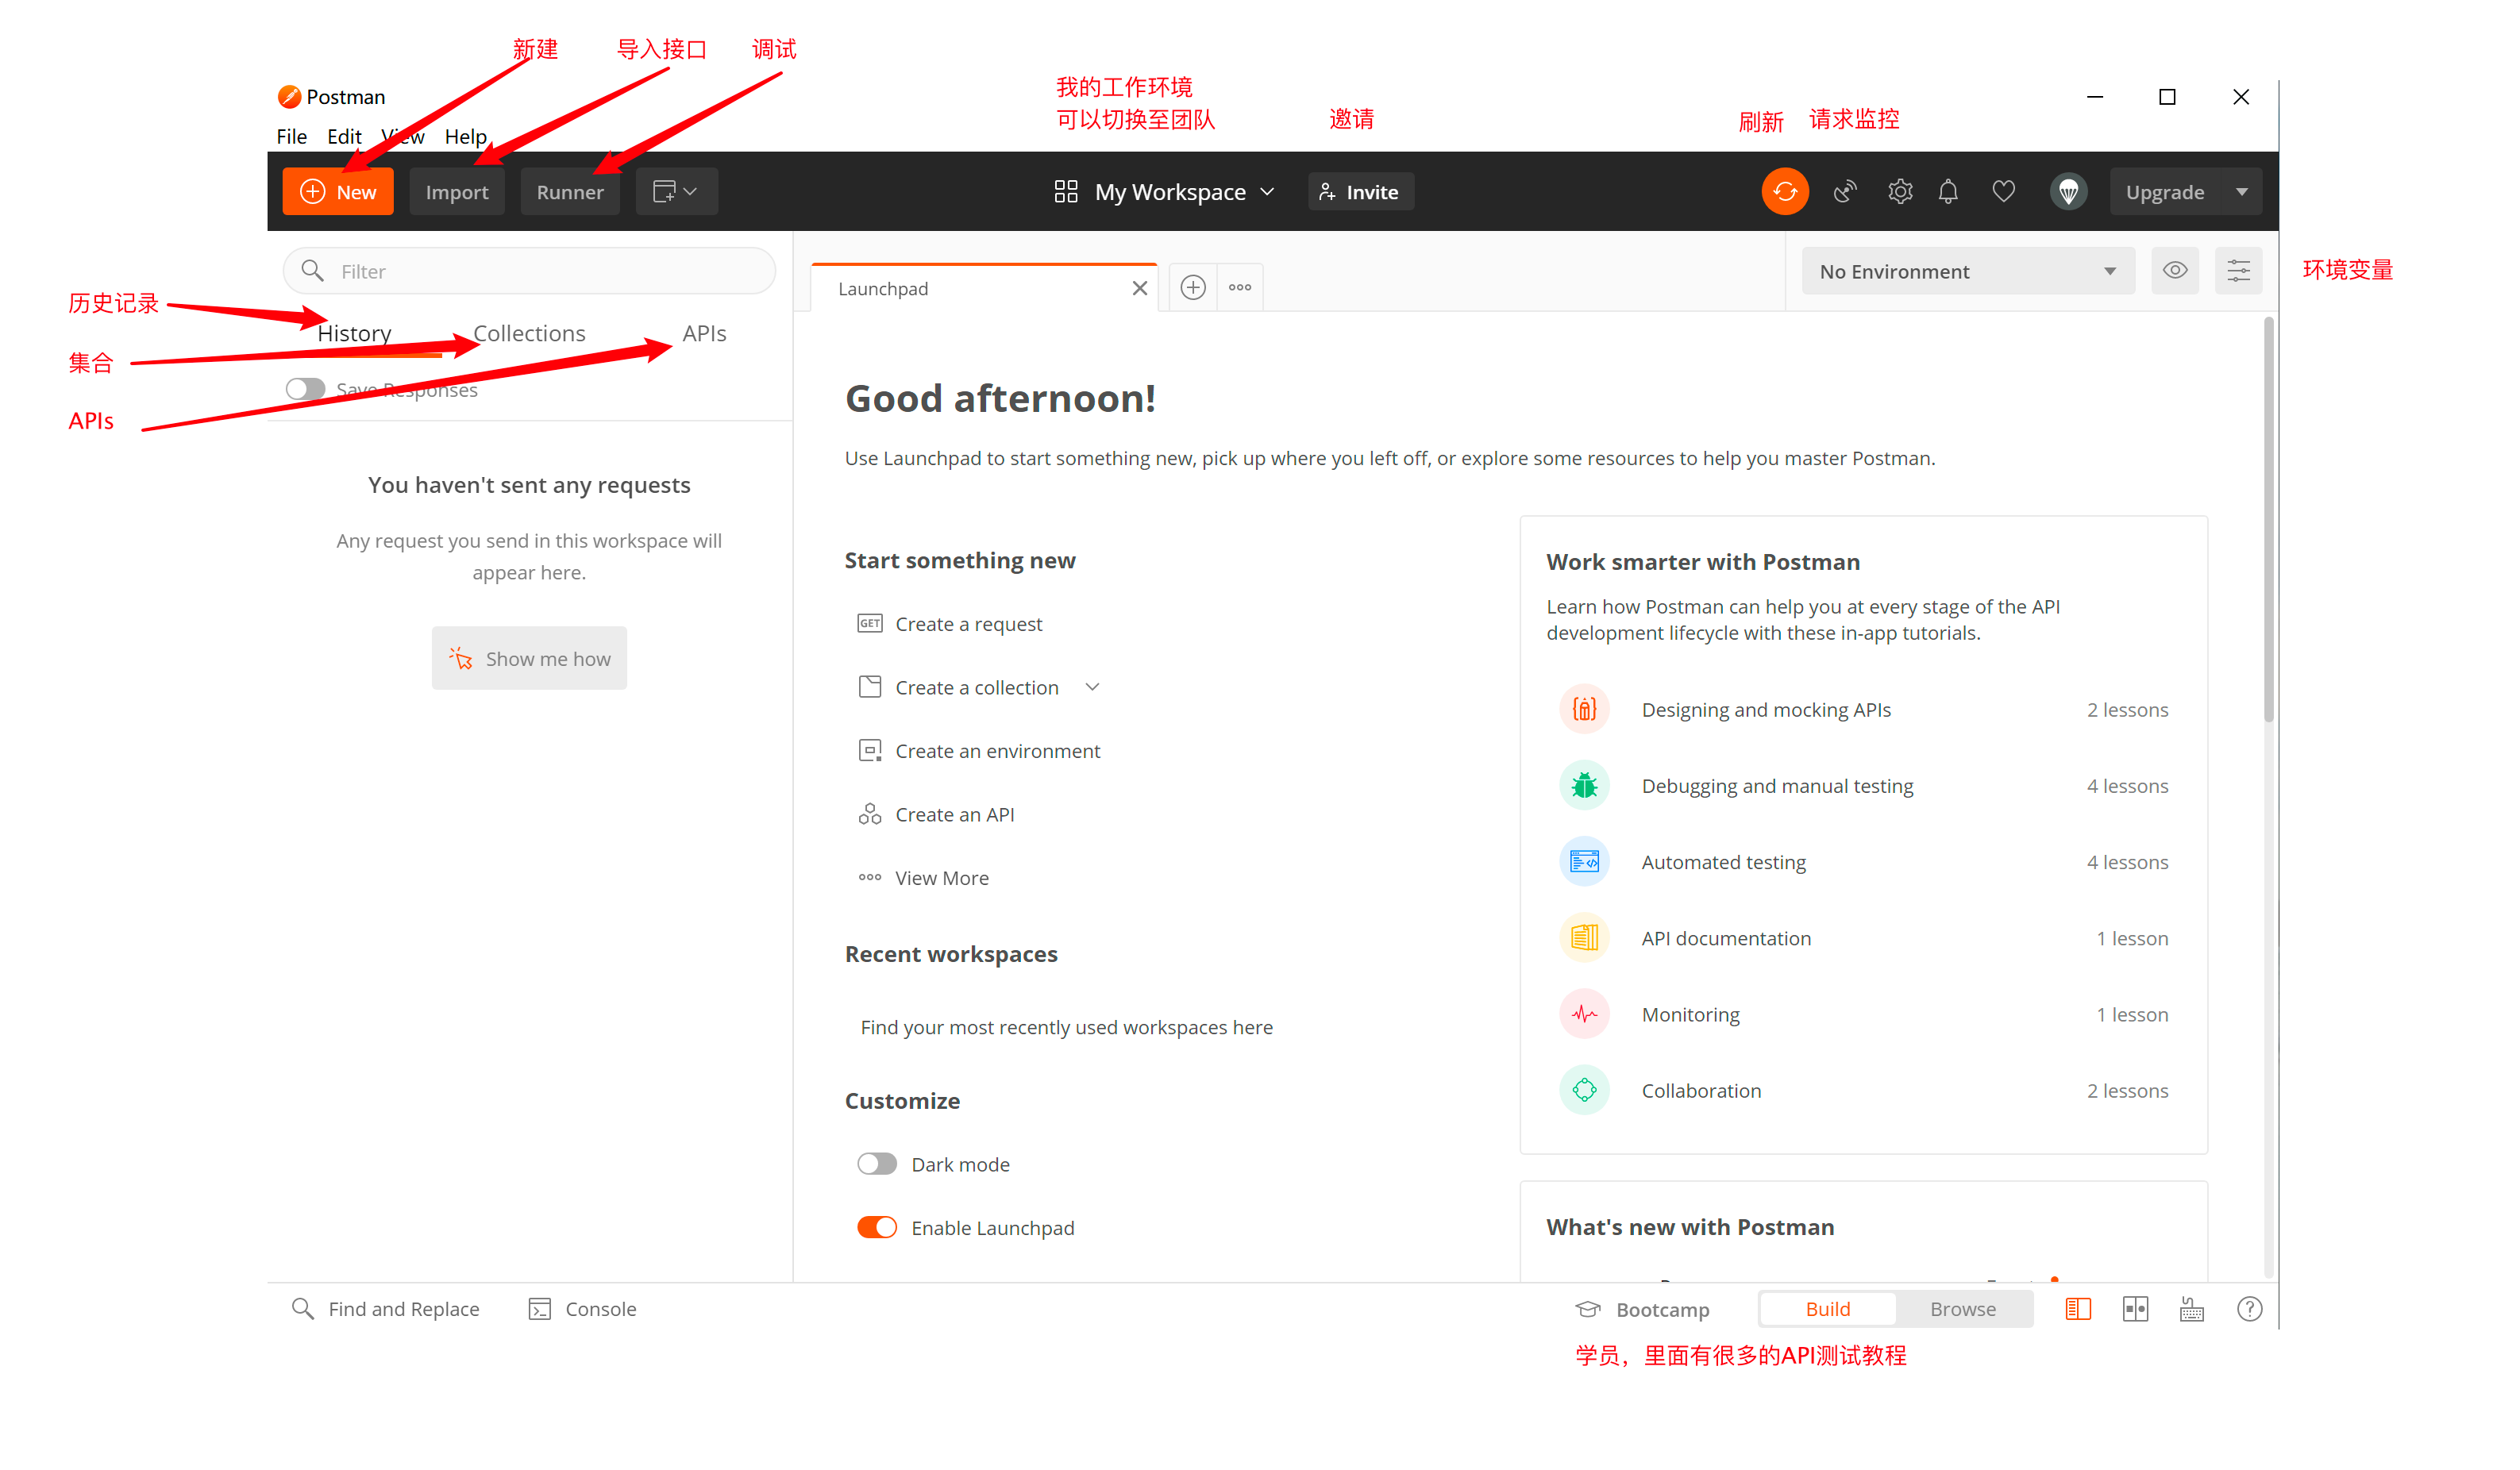
Task: Click the orange sync refresh icon
Action: pos(1784,192)
